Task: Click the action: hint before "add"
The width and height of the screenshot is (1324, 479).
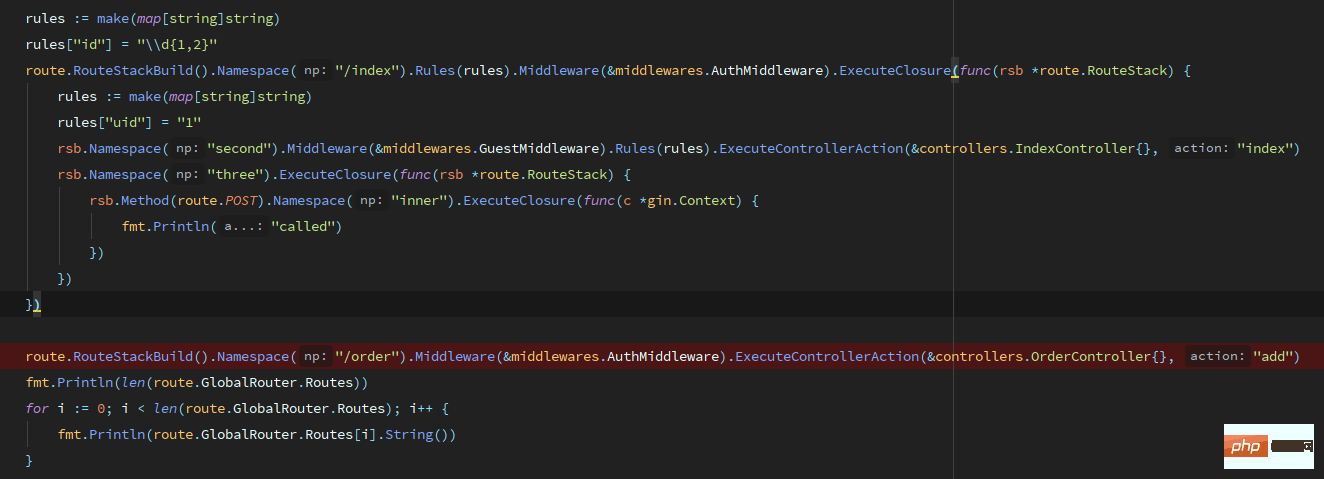Action: [1215, 357]
